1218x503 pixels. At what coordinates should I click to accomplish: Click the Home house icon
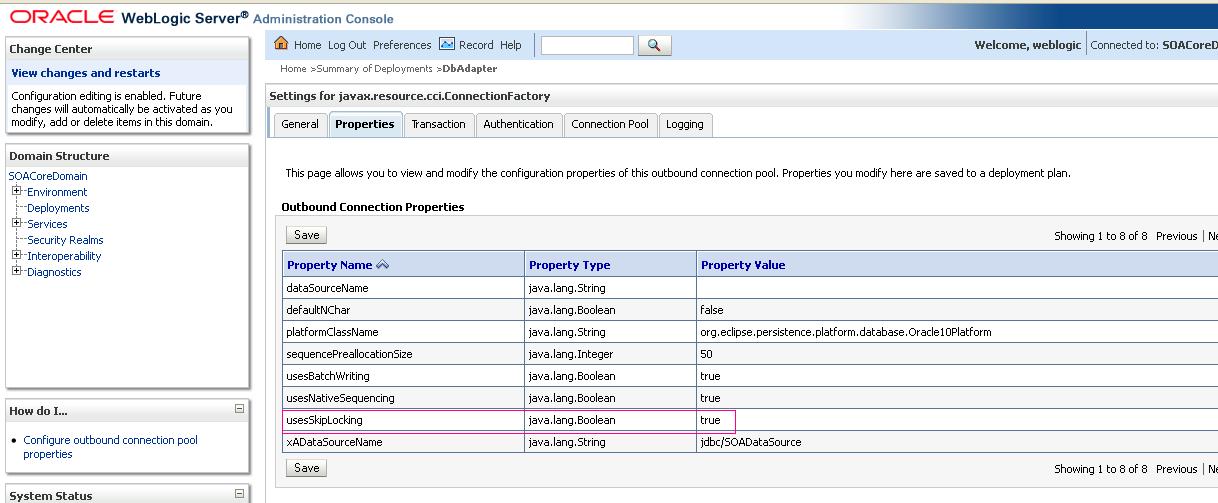coord(281,44)
